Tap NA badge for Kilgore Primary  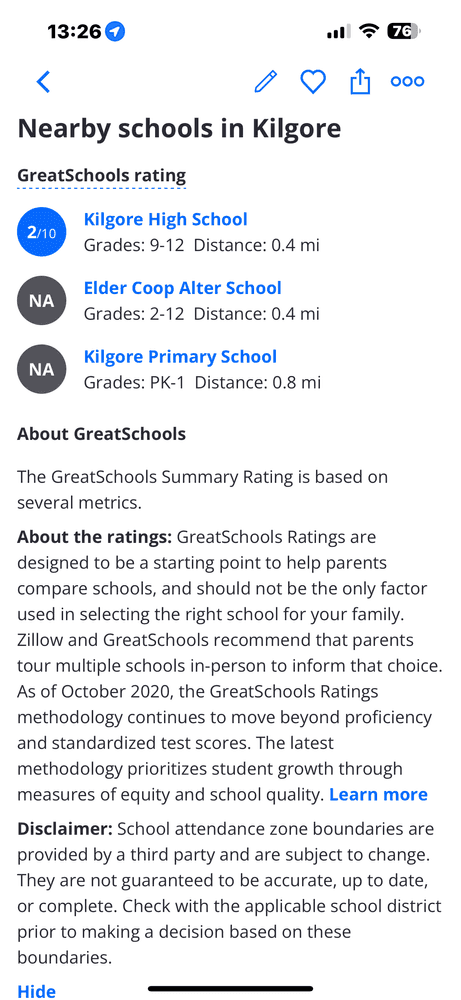(41, 369)
